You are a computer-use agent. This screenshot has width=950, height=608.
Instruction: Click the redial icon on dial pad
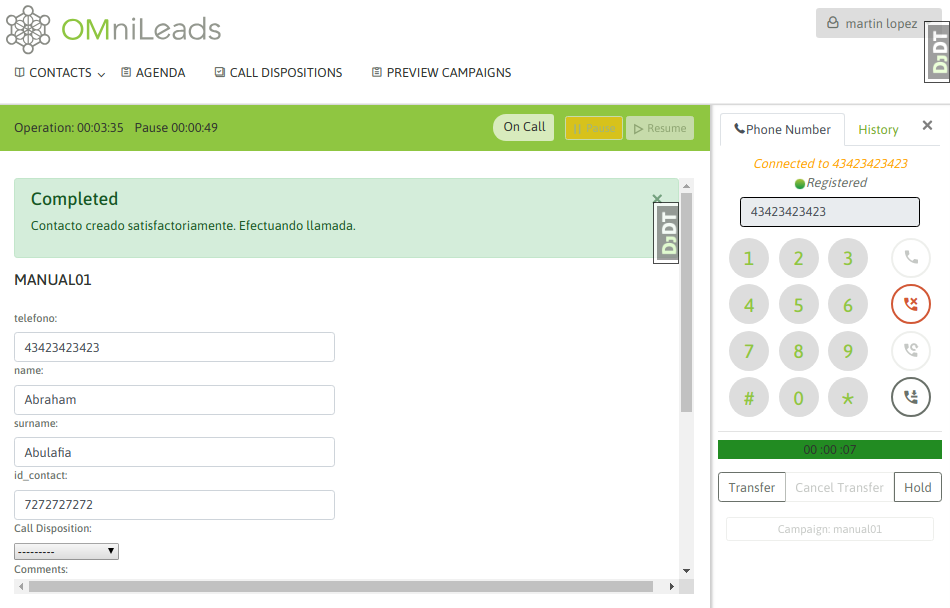click(x=910, y=351)
